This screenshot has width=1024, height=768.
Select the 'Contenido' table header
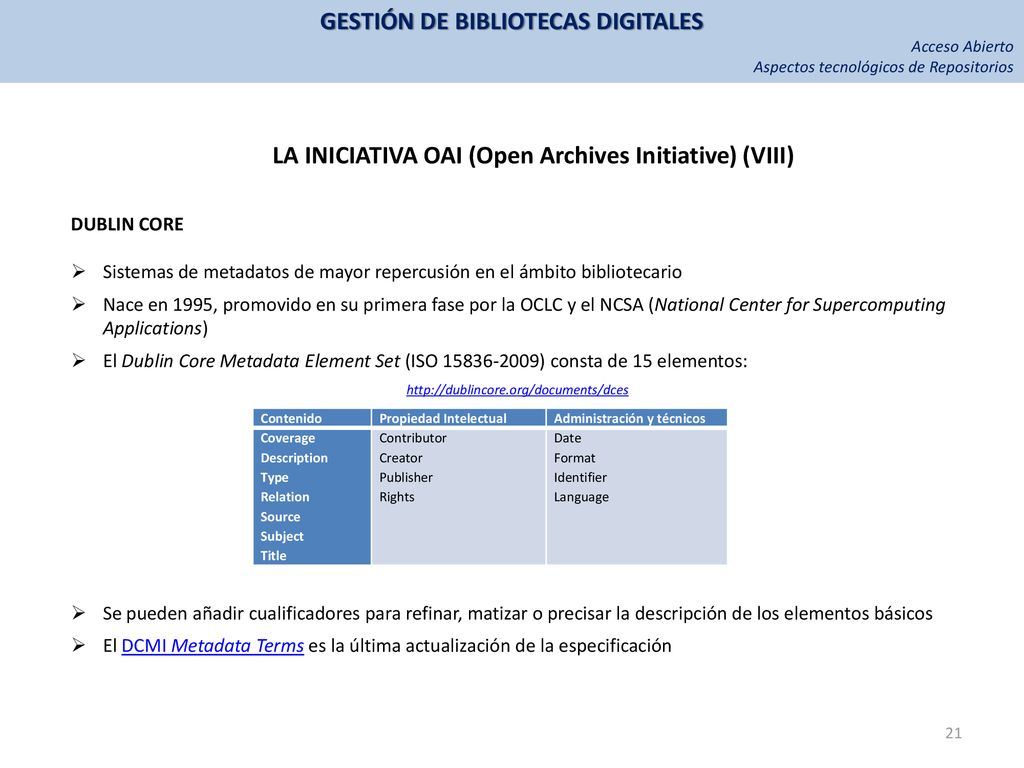coord(291,419)
